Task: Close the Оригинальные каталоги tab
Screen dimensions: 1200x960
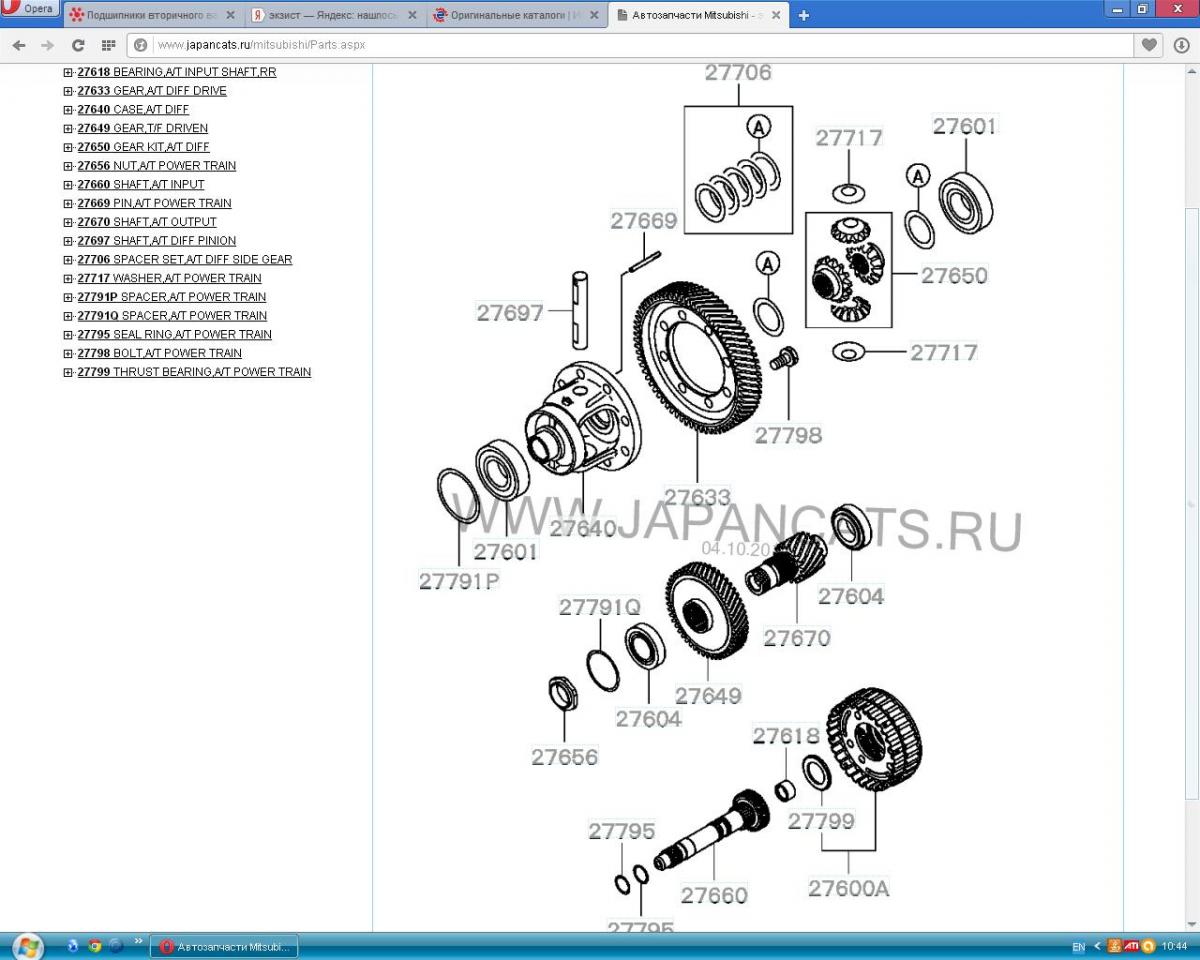Action: click(x=594, y=15)
